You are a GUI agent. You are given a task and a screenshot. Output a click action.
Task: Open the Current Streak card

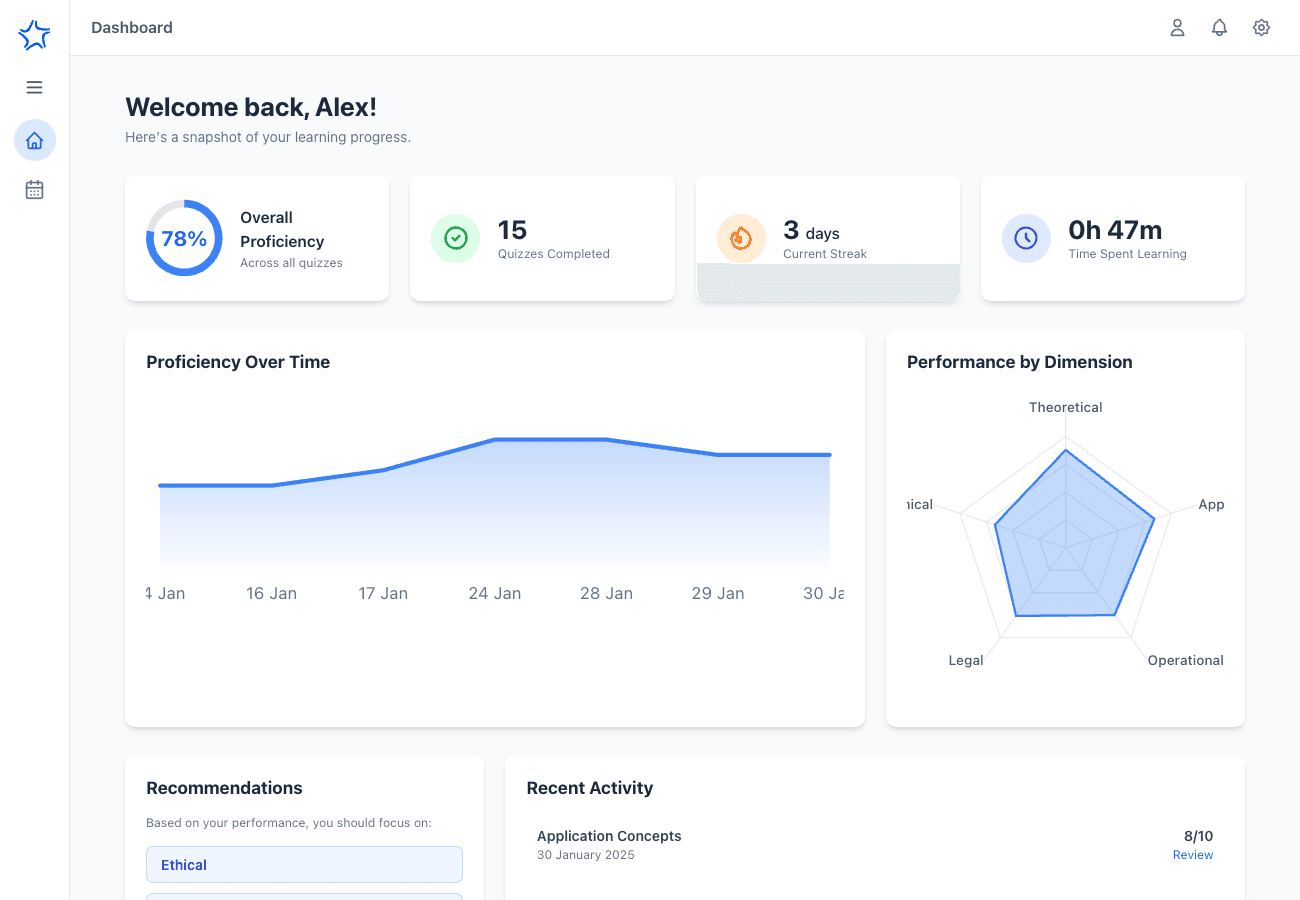point(827,238)
